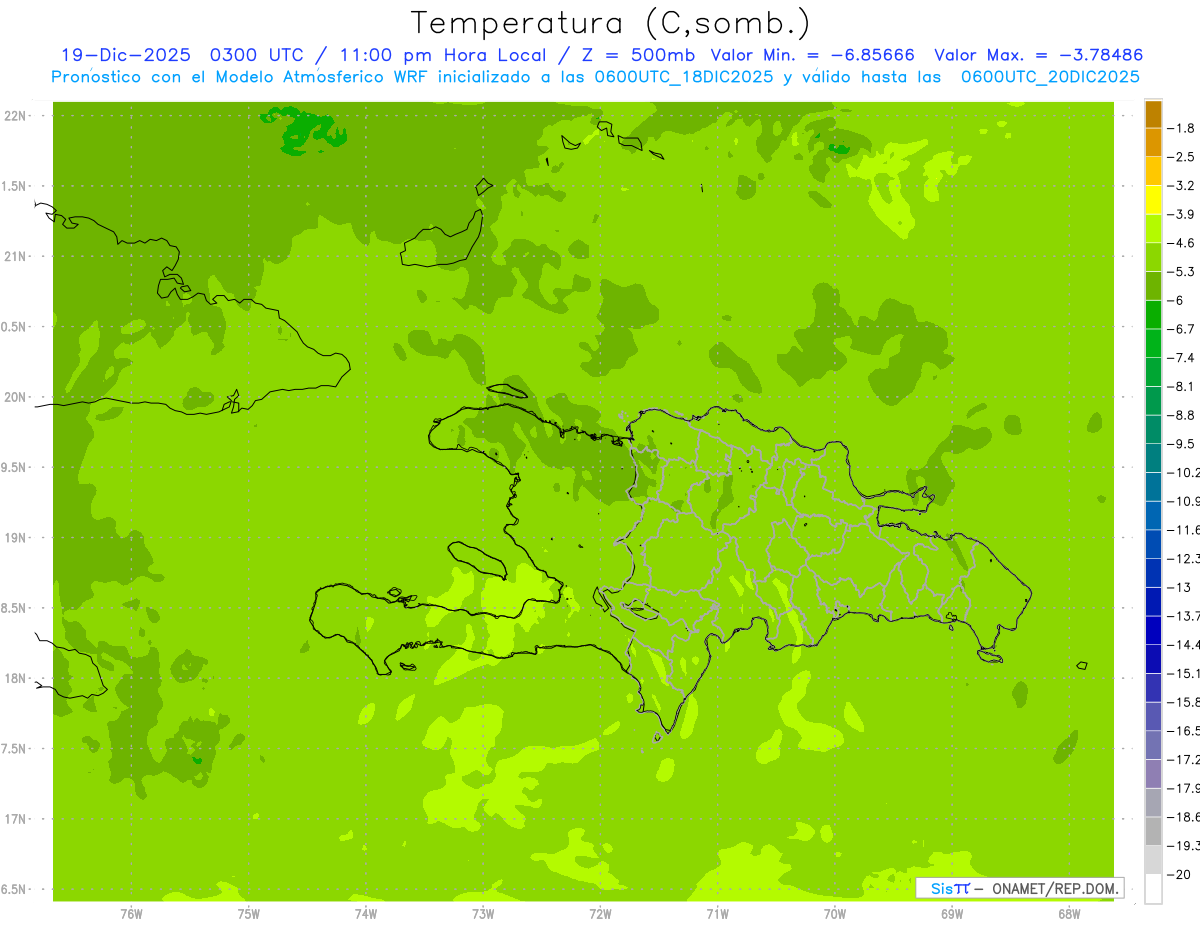
Task: Click the '0600UTC_18DIC2025' initialization time
Action: pos(684,77)
